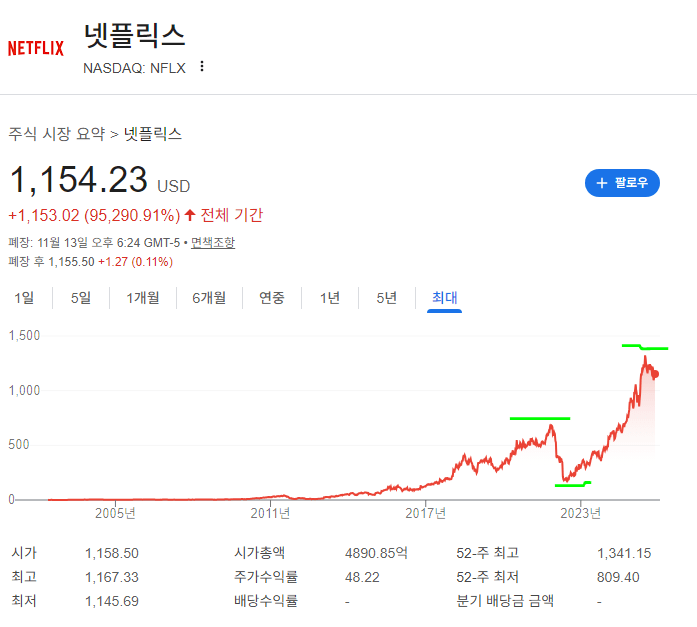Click the 2023년 x-axis label

tap(580, 513)
